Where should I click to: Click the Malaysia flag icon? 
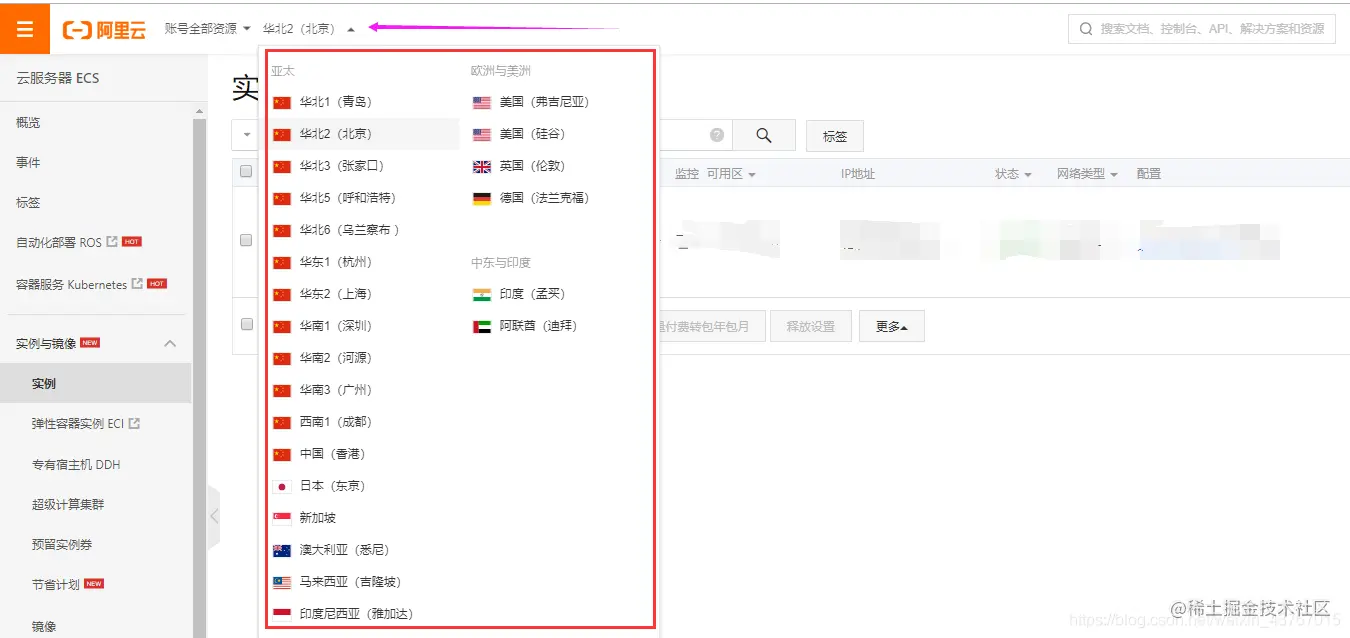pyautogui.click(x=282, y=582)
